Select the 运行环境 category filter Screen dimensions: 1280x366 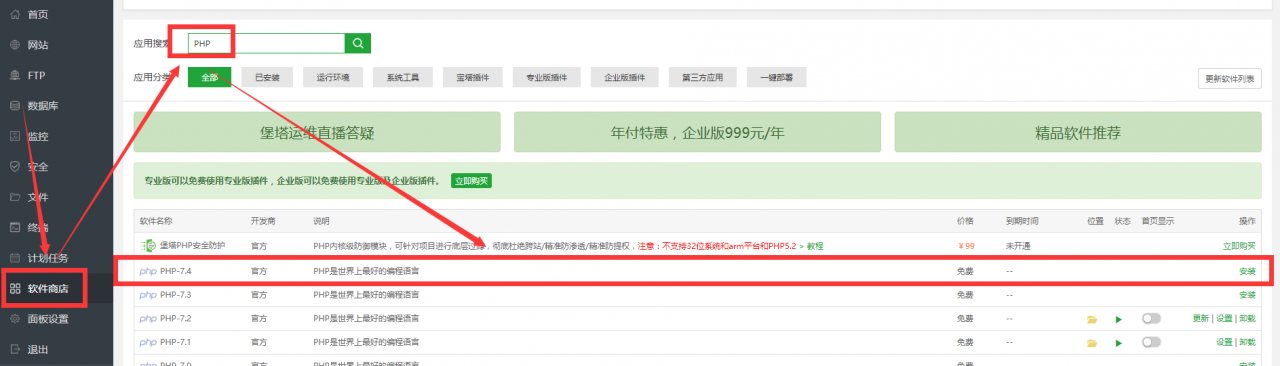pyautogui.click(x=333, y=77)
